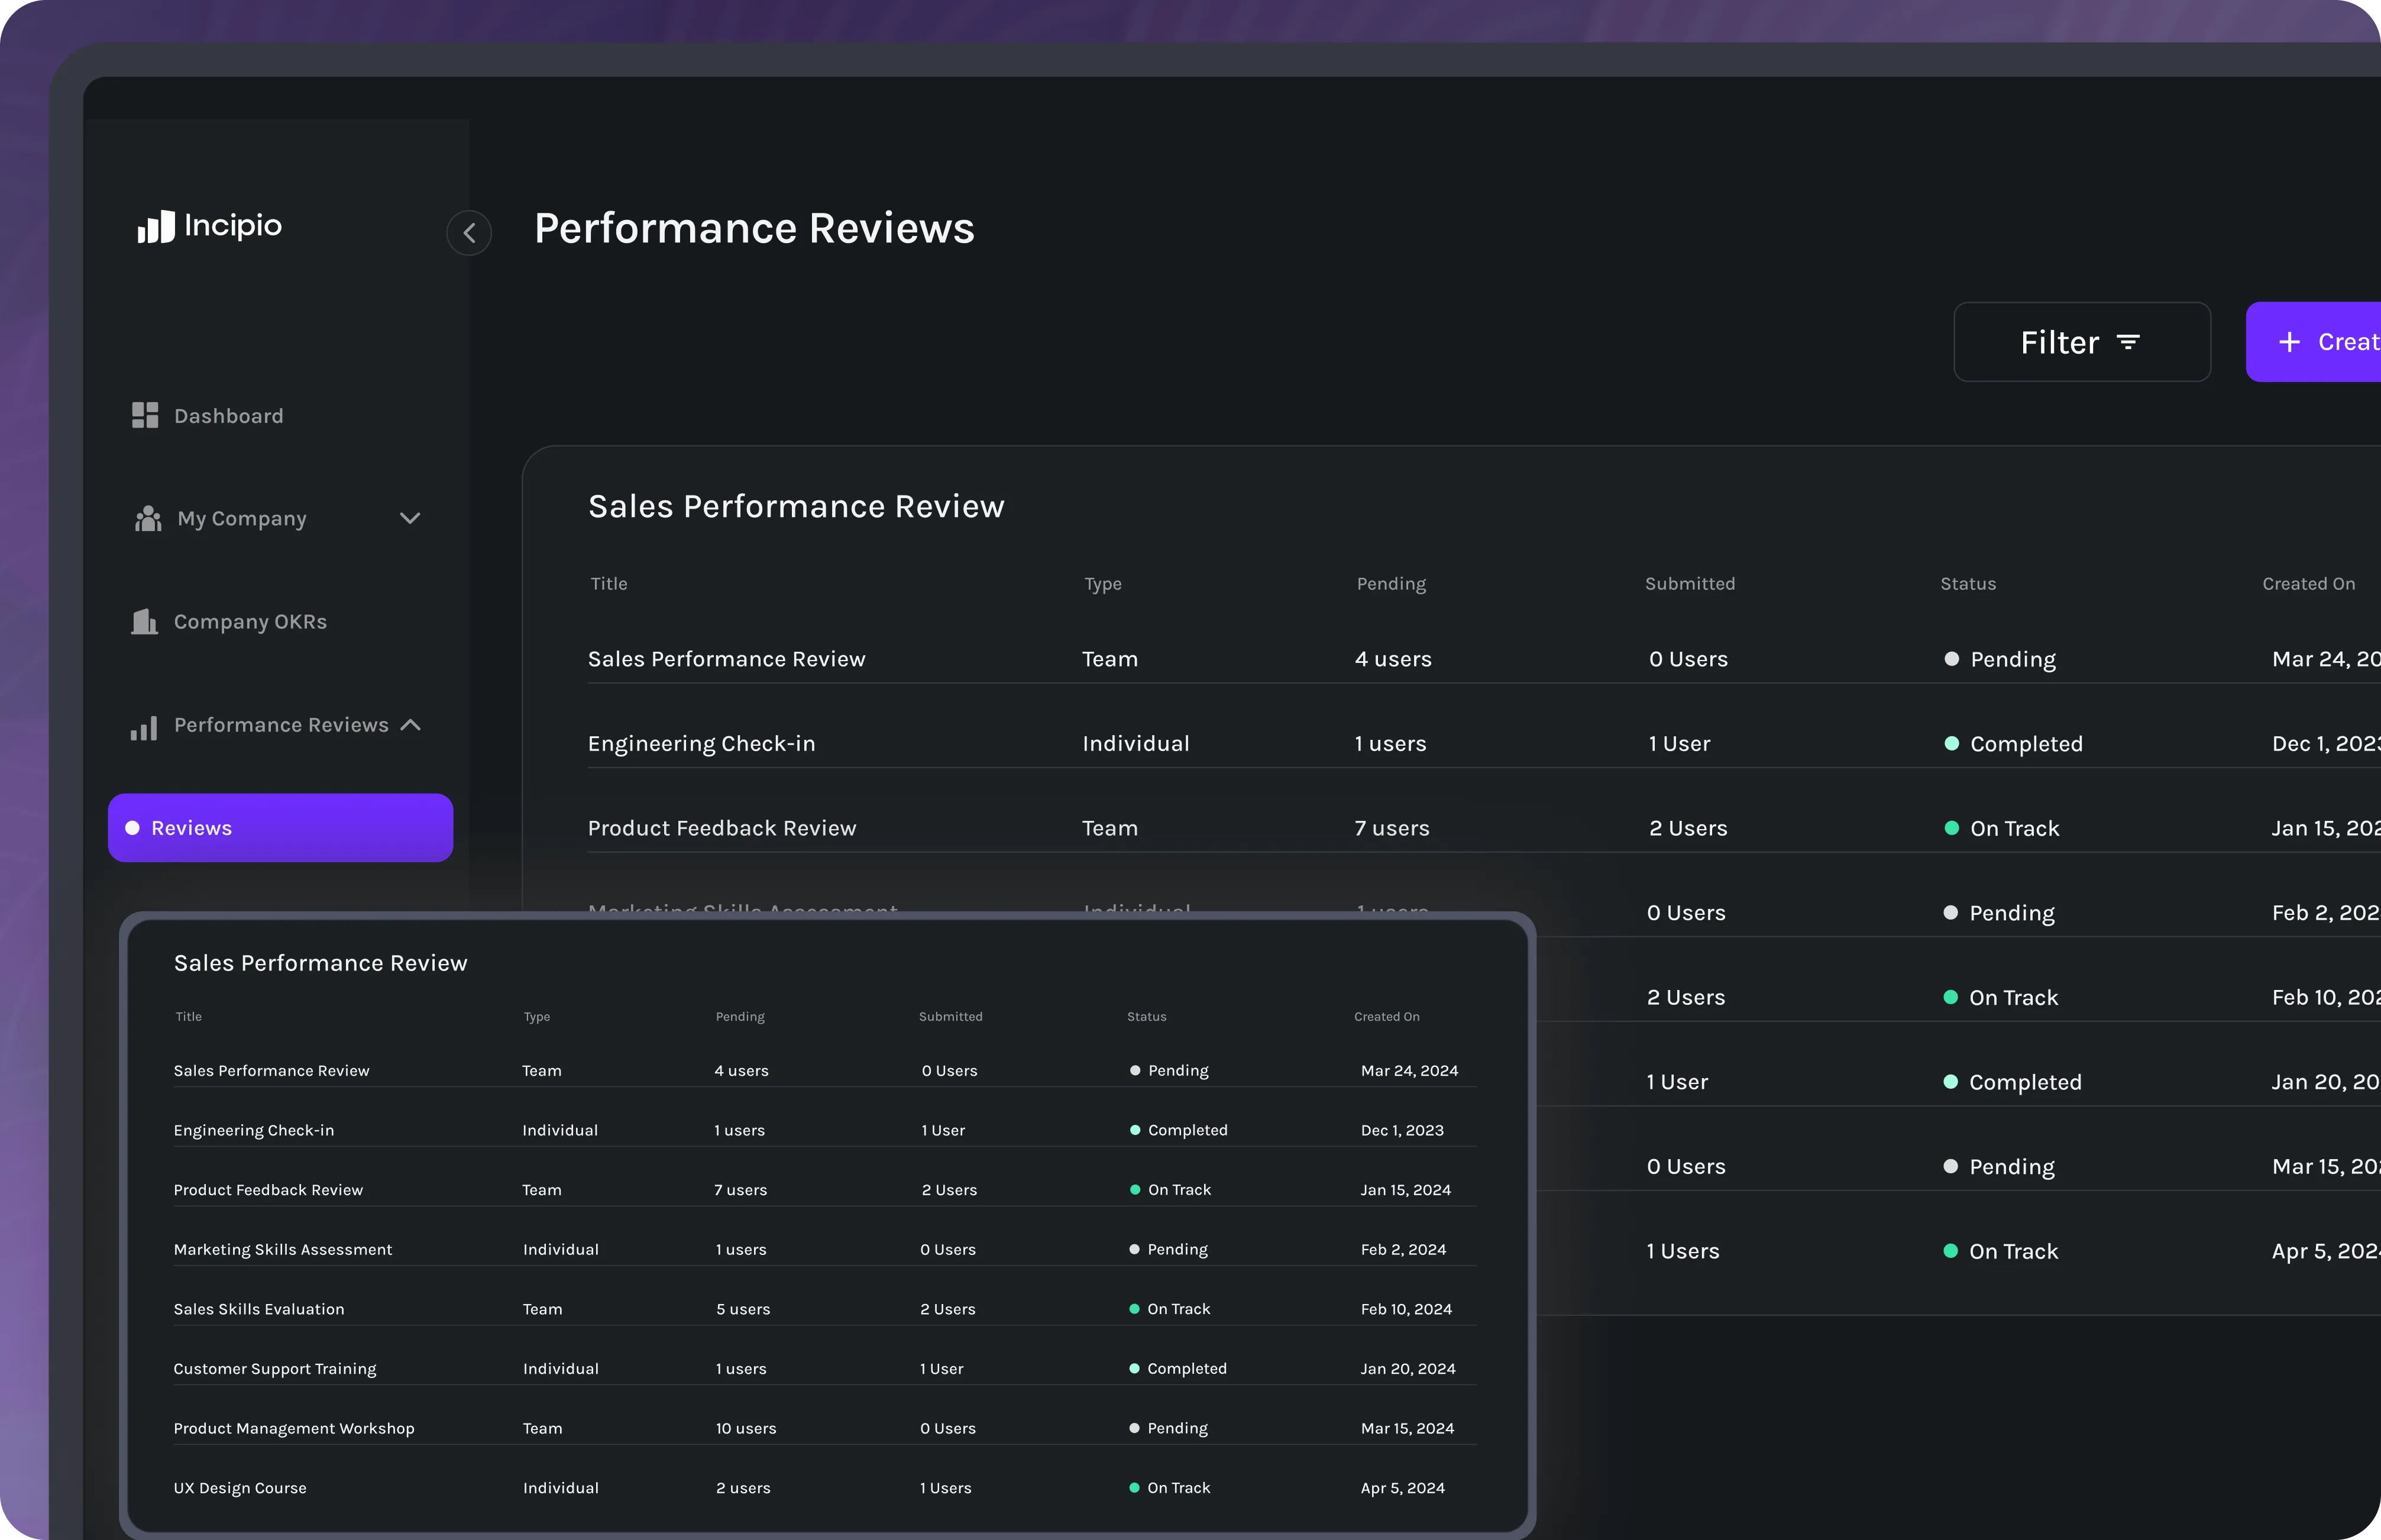Click the Status column header in main table
Image resolution: width=2381 pixels, height=1540 pixels.
[1967, 584]
